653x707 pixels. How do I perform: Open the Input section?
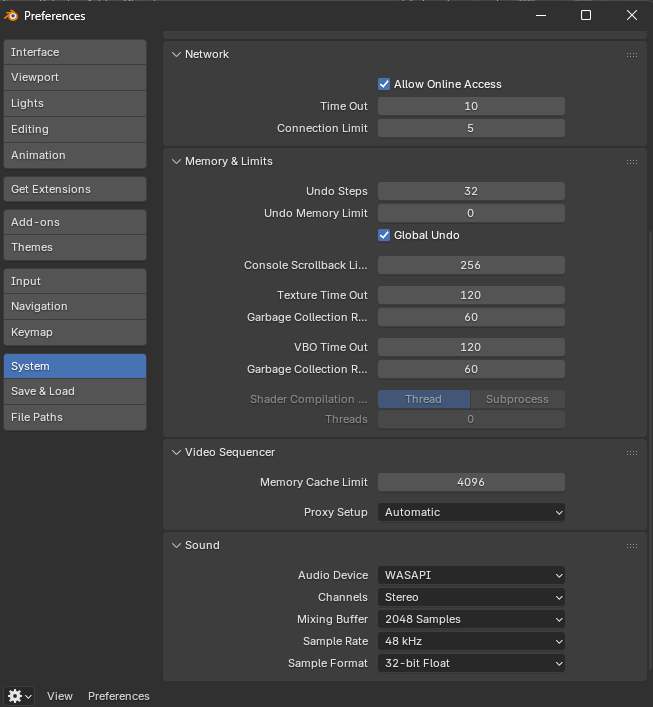(x=75, y=281)
